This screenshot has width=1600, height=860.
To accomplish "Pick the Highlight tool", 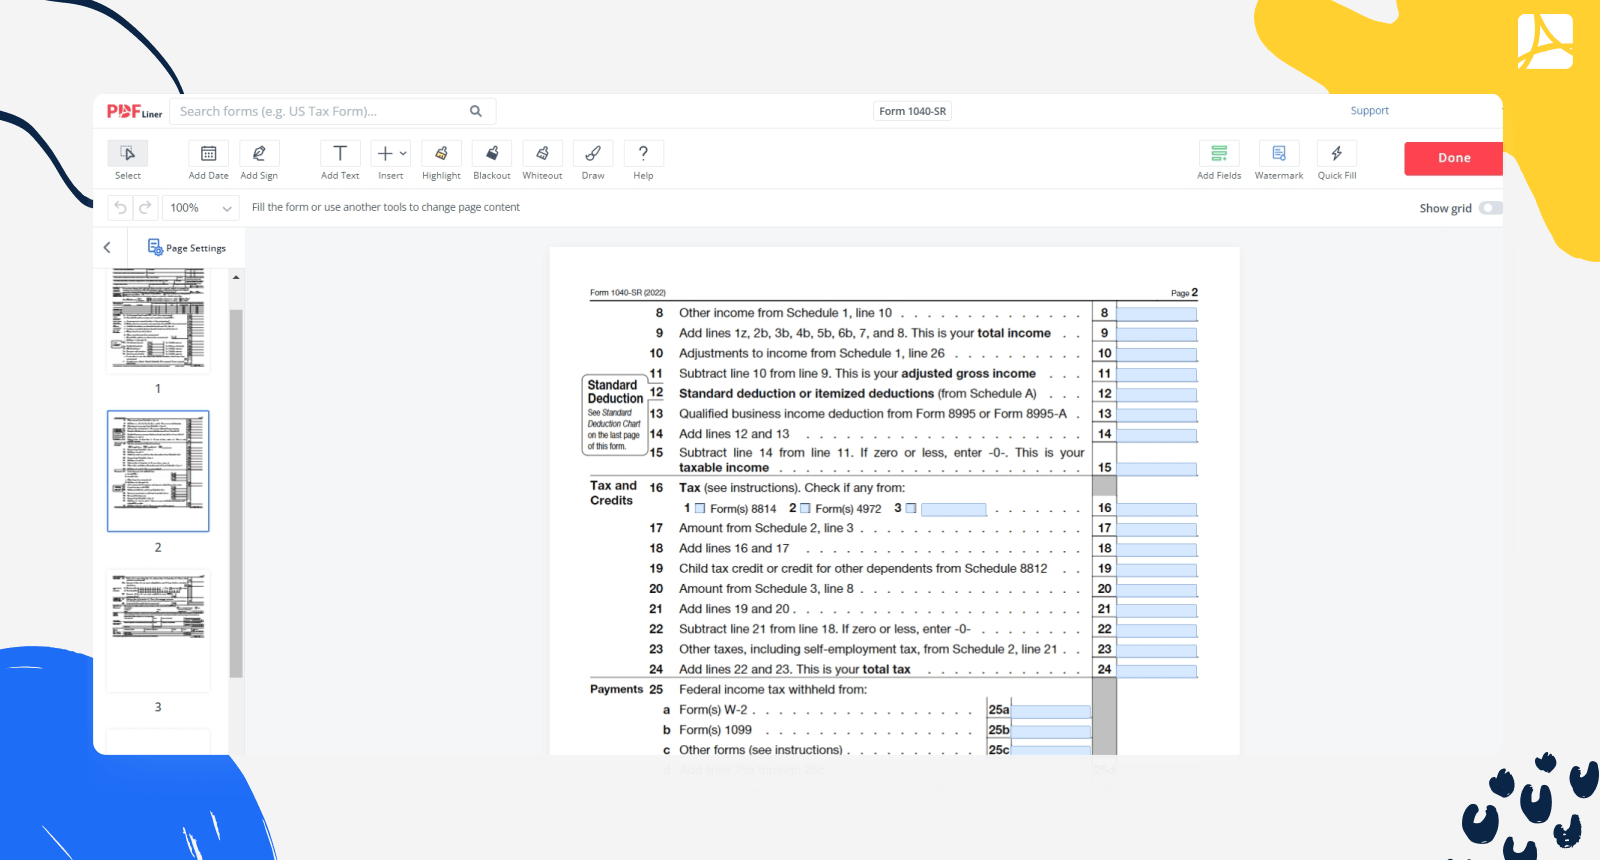I will 441,153.
